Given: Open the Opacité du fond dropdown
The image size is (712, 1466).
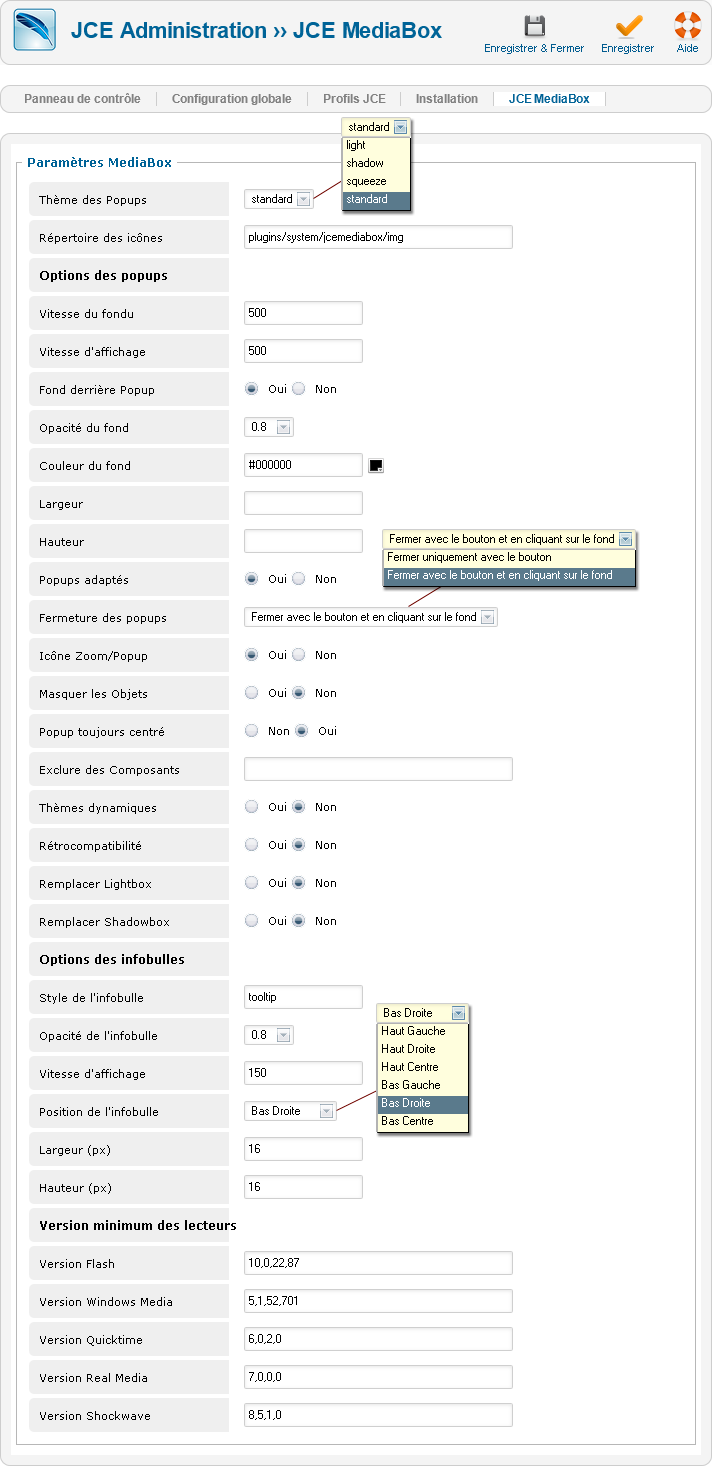Looking at the screenshot, I should pyautogui.click(x=269, y=428).
